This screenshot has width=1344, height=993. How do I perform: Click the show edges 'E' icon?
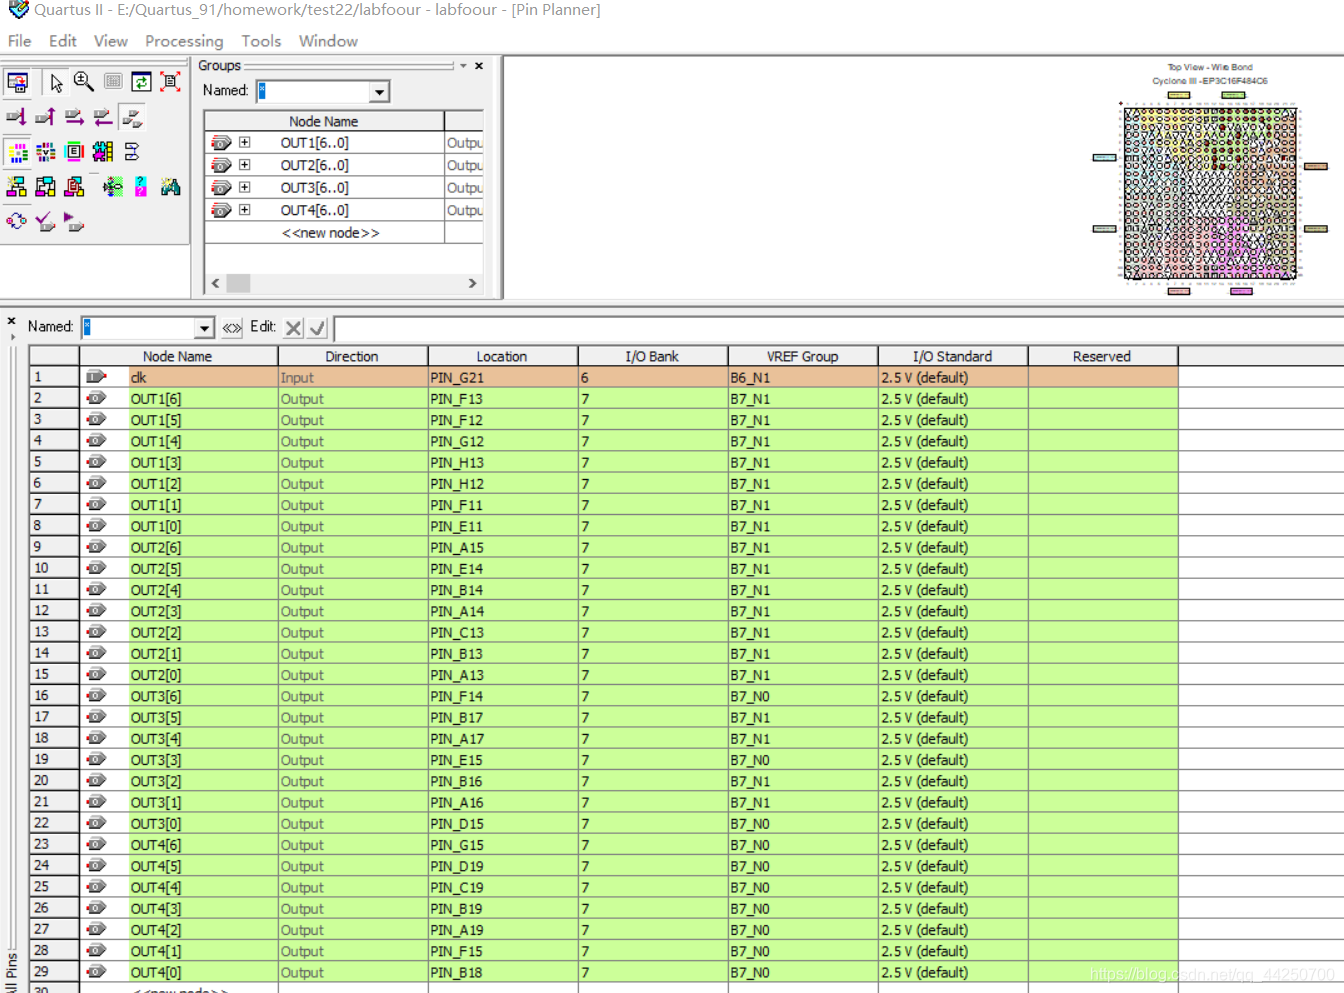[74, 152]
